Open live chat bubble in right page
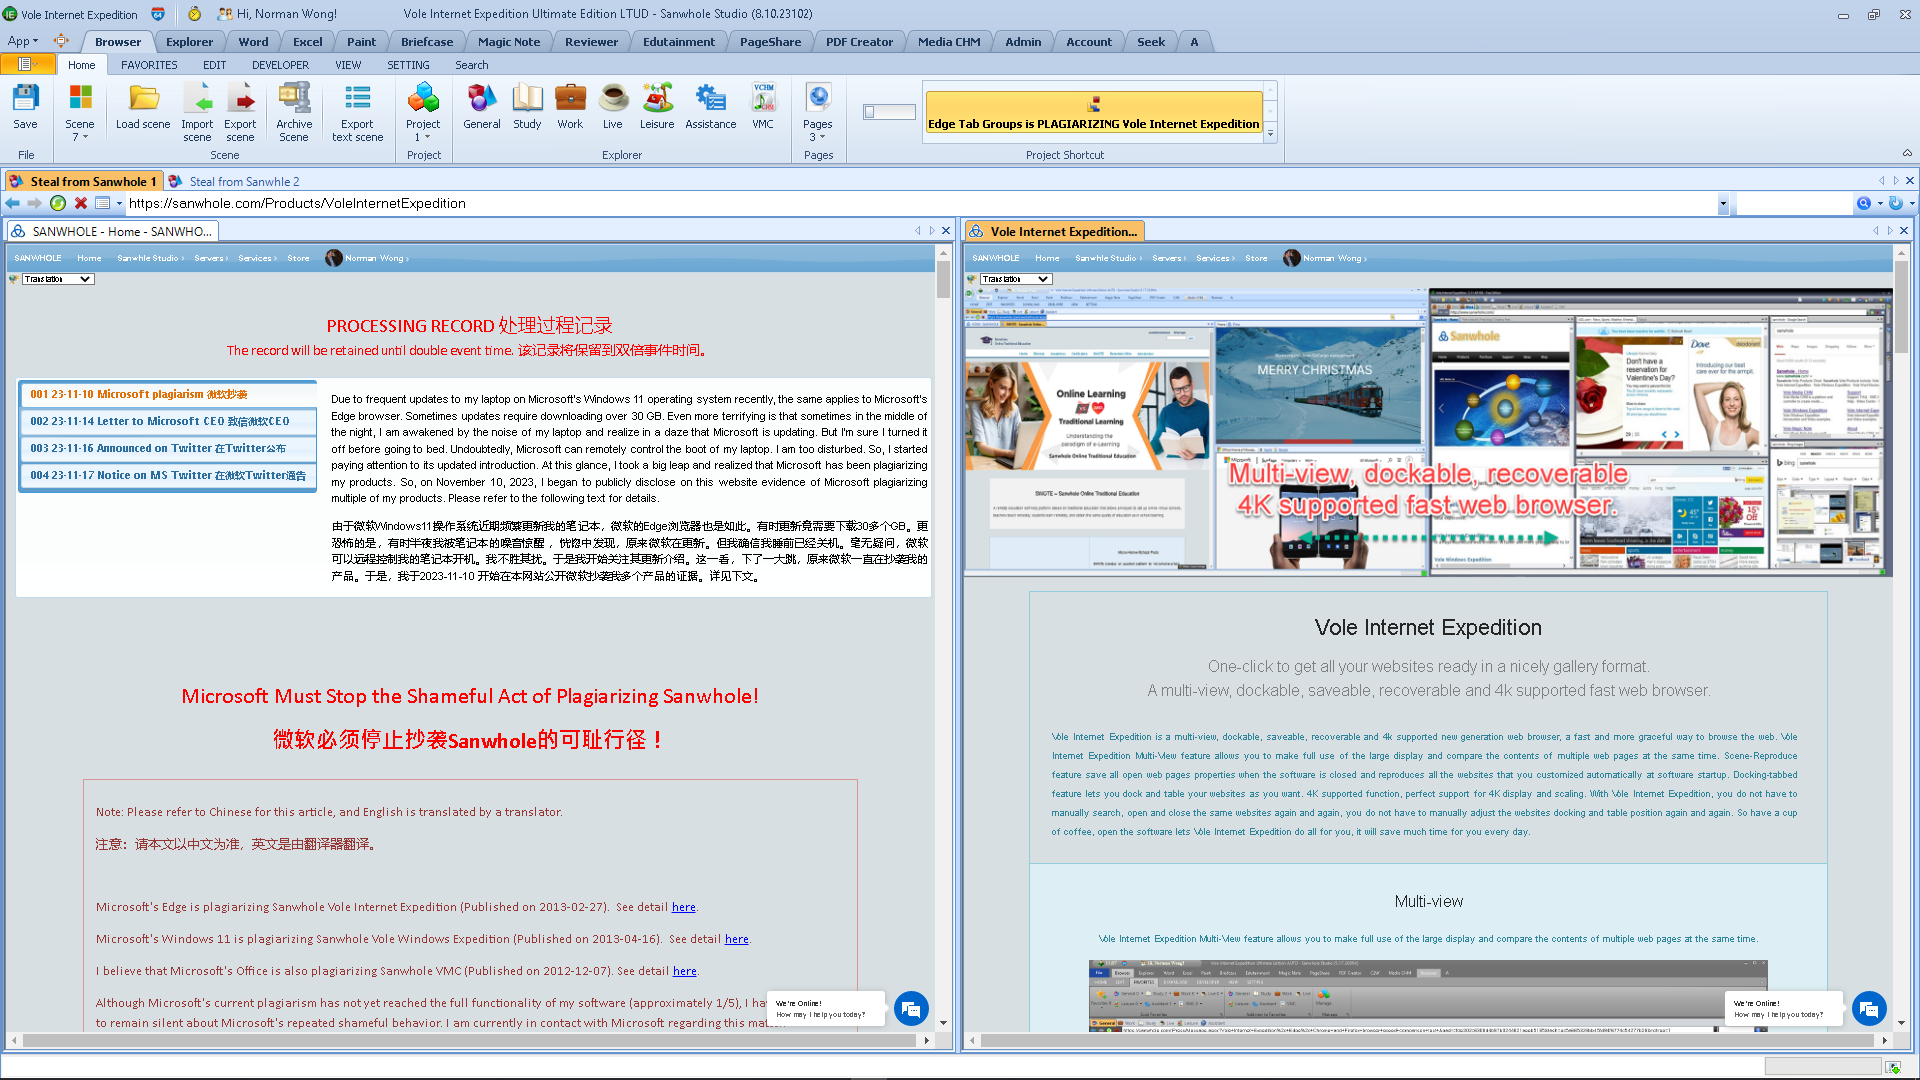Viewport: 1920px width, 1080px height. [x=1869, y=1009]
